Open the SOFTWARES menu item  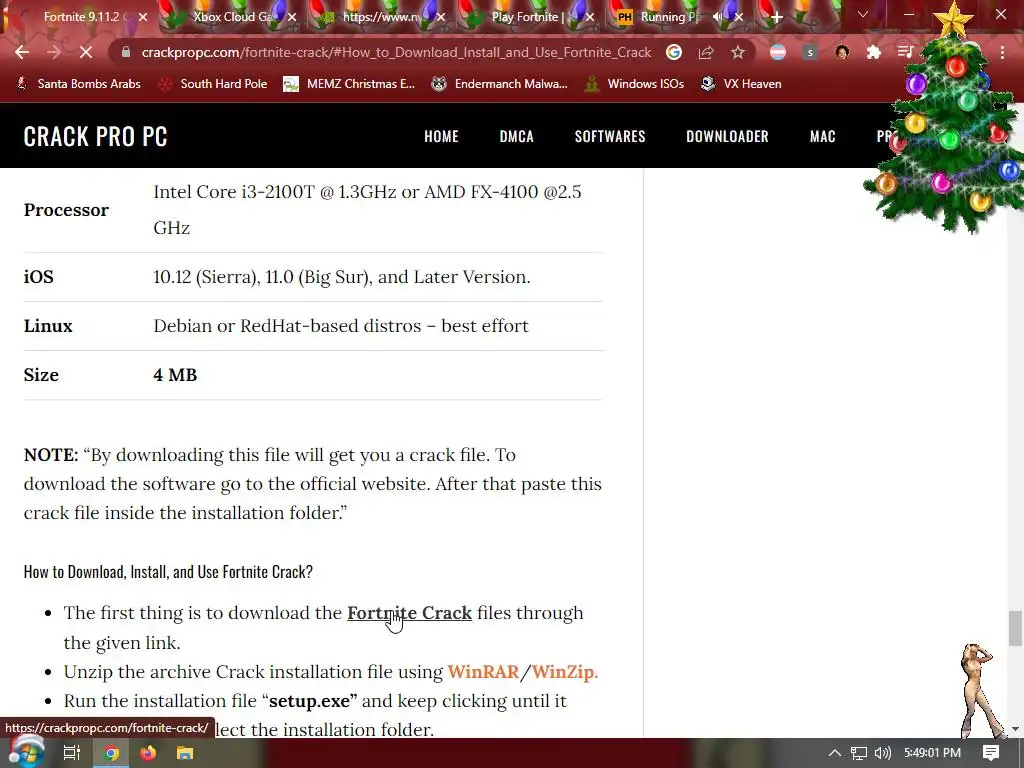[610, 136]
